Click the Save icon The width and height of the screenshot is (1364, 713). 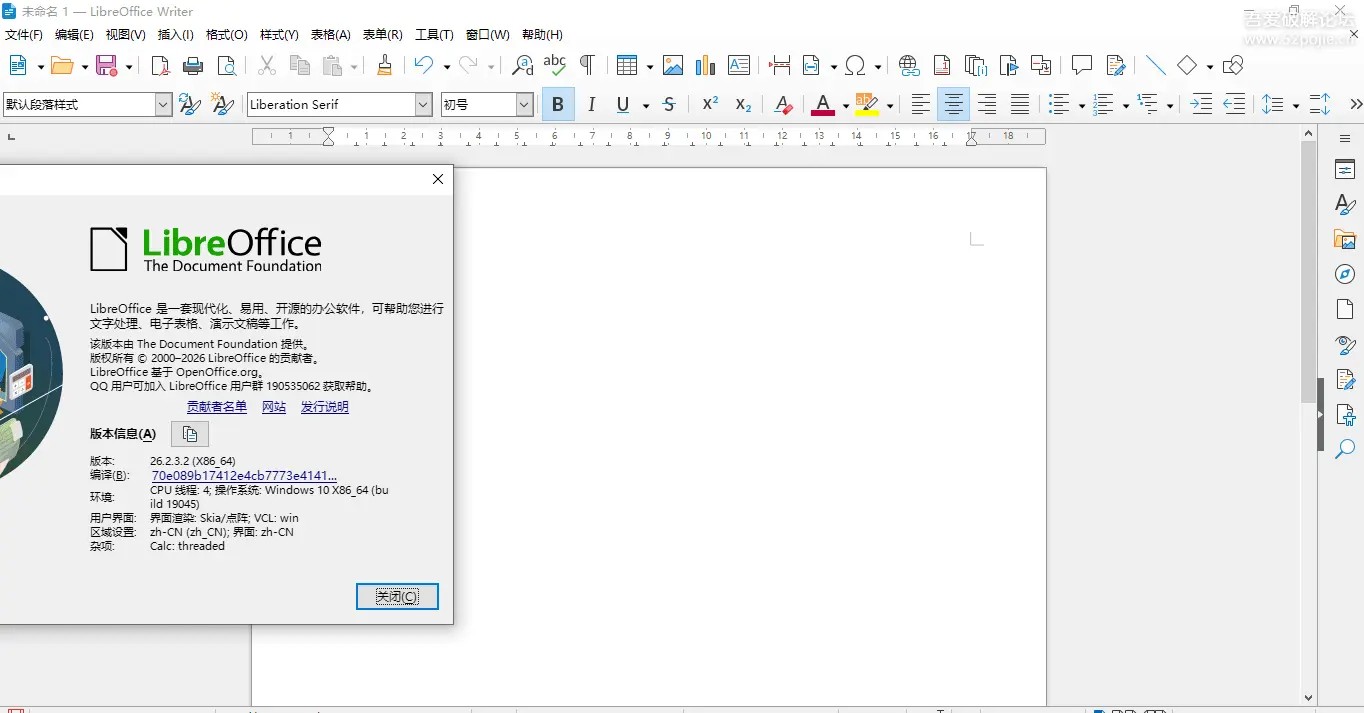pos(106,66)
